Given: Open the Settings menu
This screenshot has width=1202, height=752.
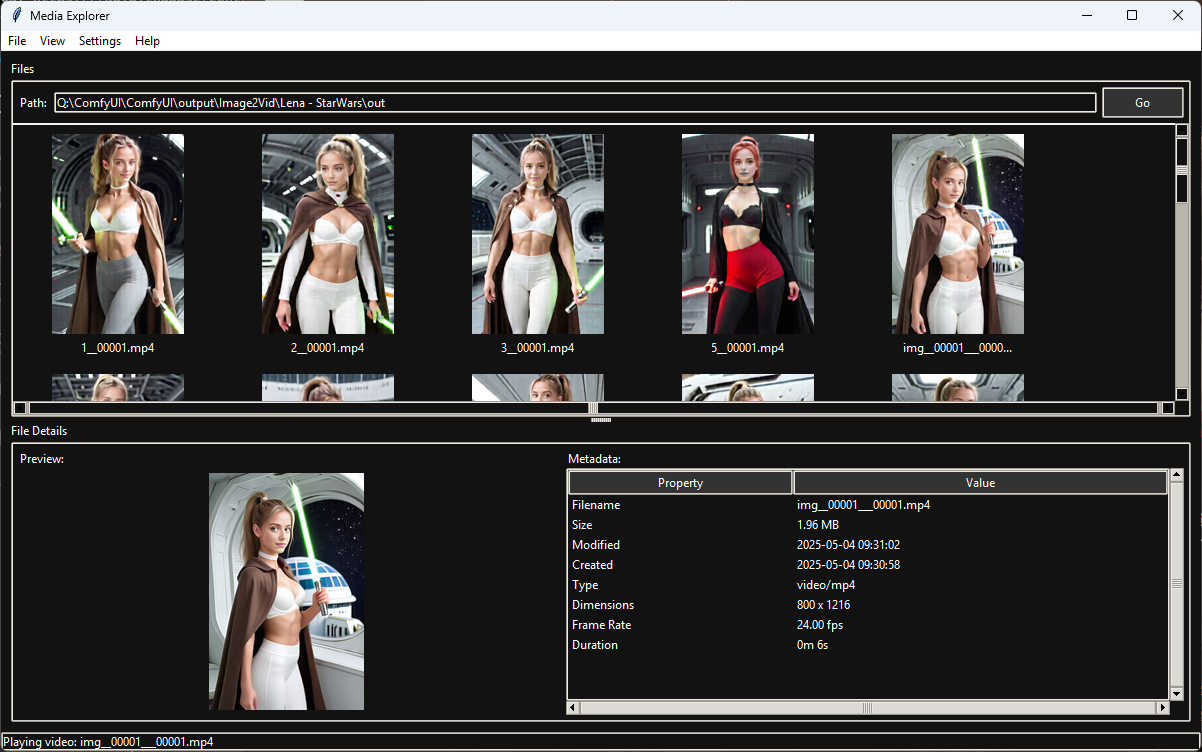Looking at the screenshot, I should 100,41.
